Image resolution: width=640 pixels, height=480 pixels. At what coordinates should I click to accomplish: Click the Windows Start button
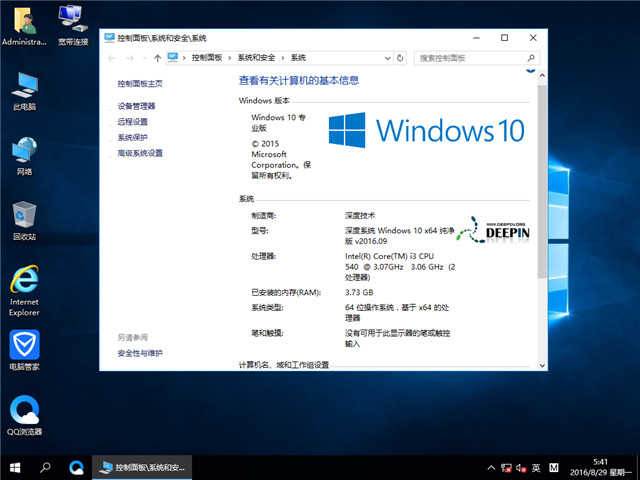tap(15, 467)
